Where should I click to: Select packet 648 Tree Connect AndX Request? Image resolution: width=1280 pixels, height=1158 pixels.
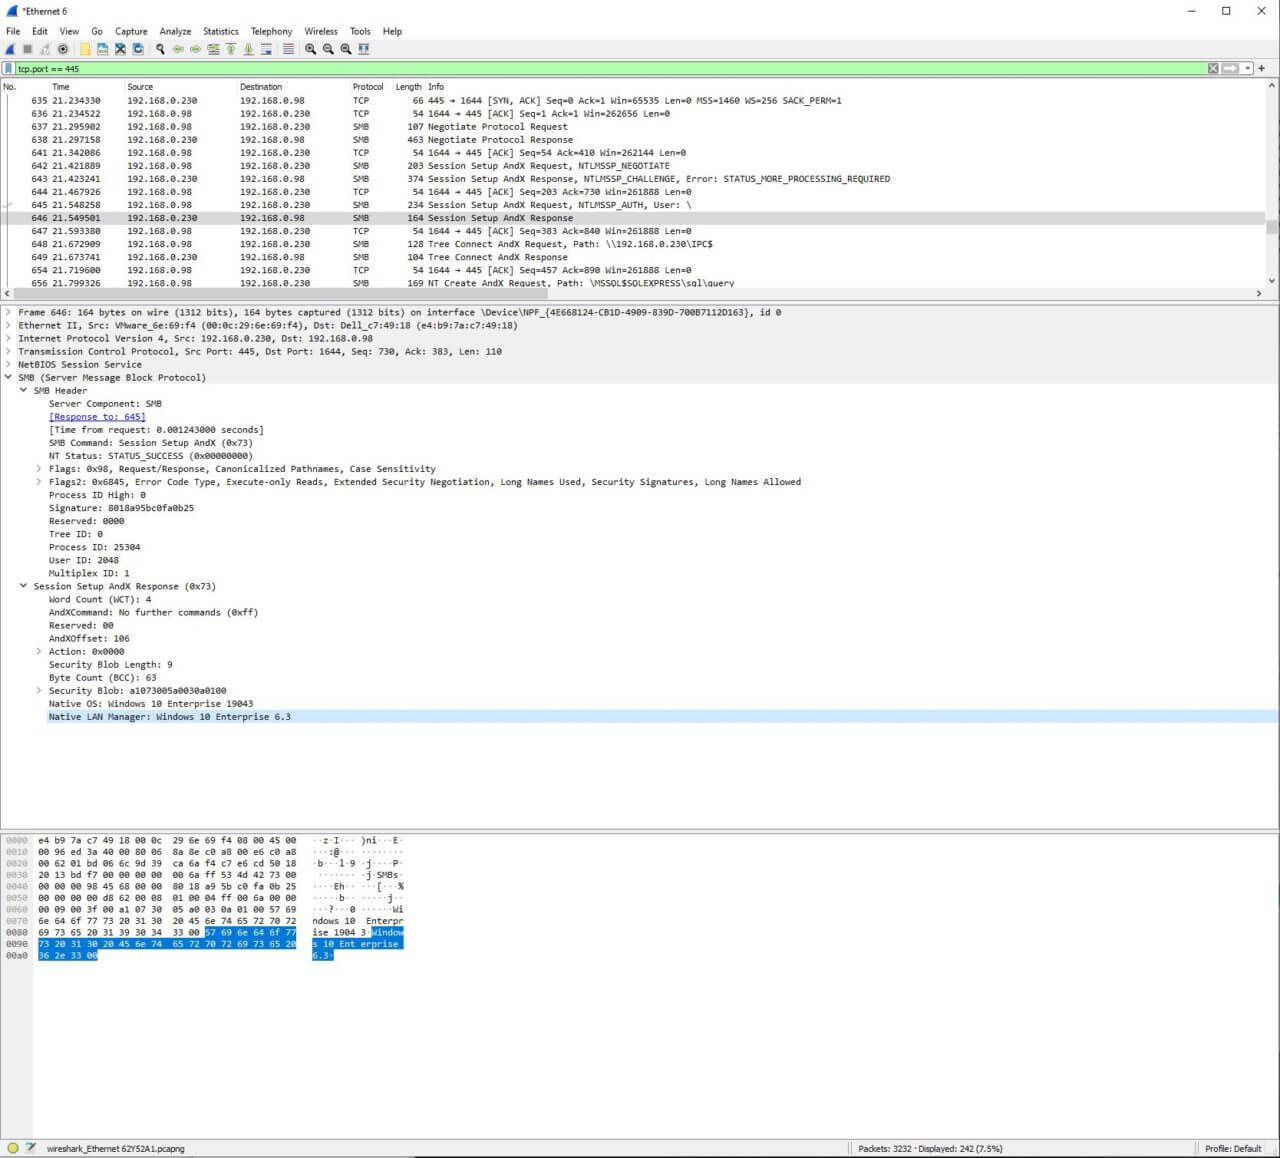point(632,243)
